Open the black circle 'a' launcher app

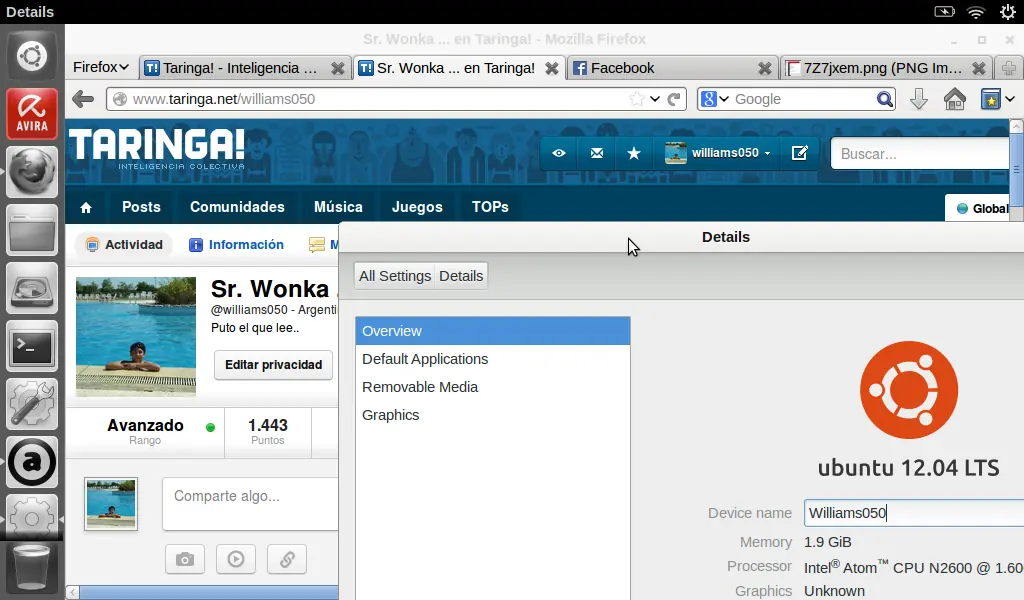pyautogui.click(x=31, y=462)
